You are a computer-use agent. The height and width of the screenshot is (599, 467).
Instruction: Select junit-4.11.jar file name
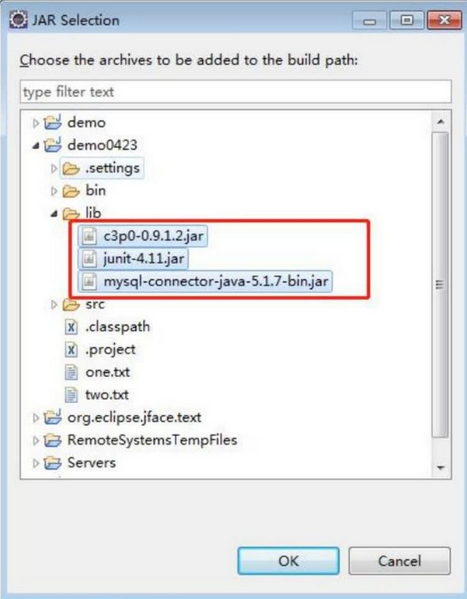pyautogui.click(x=144, y=259)
